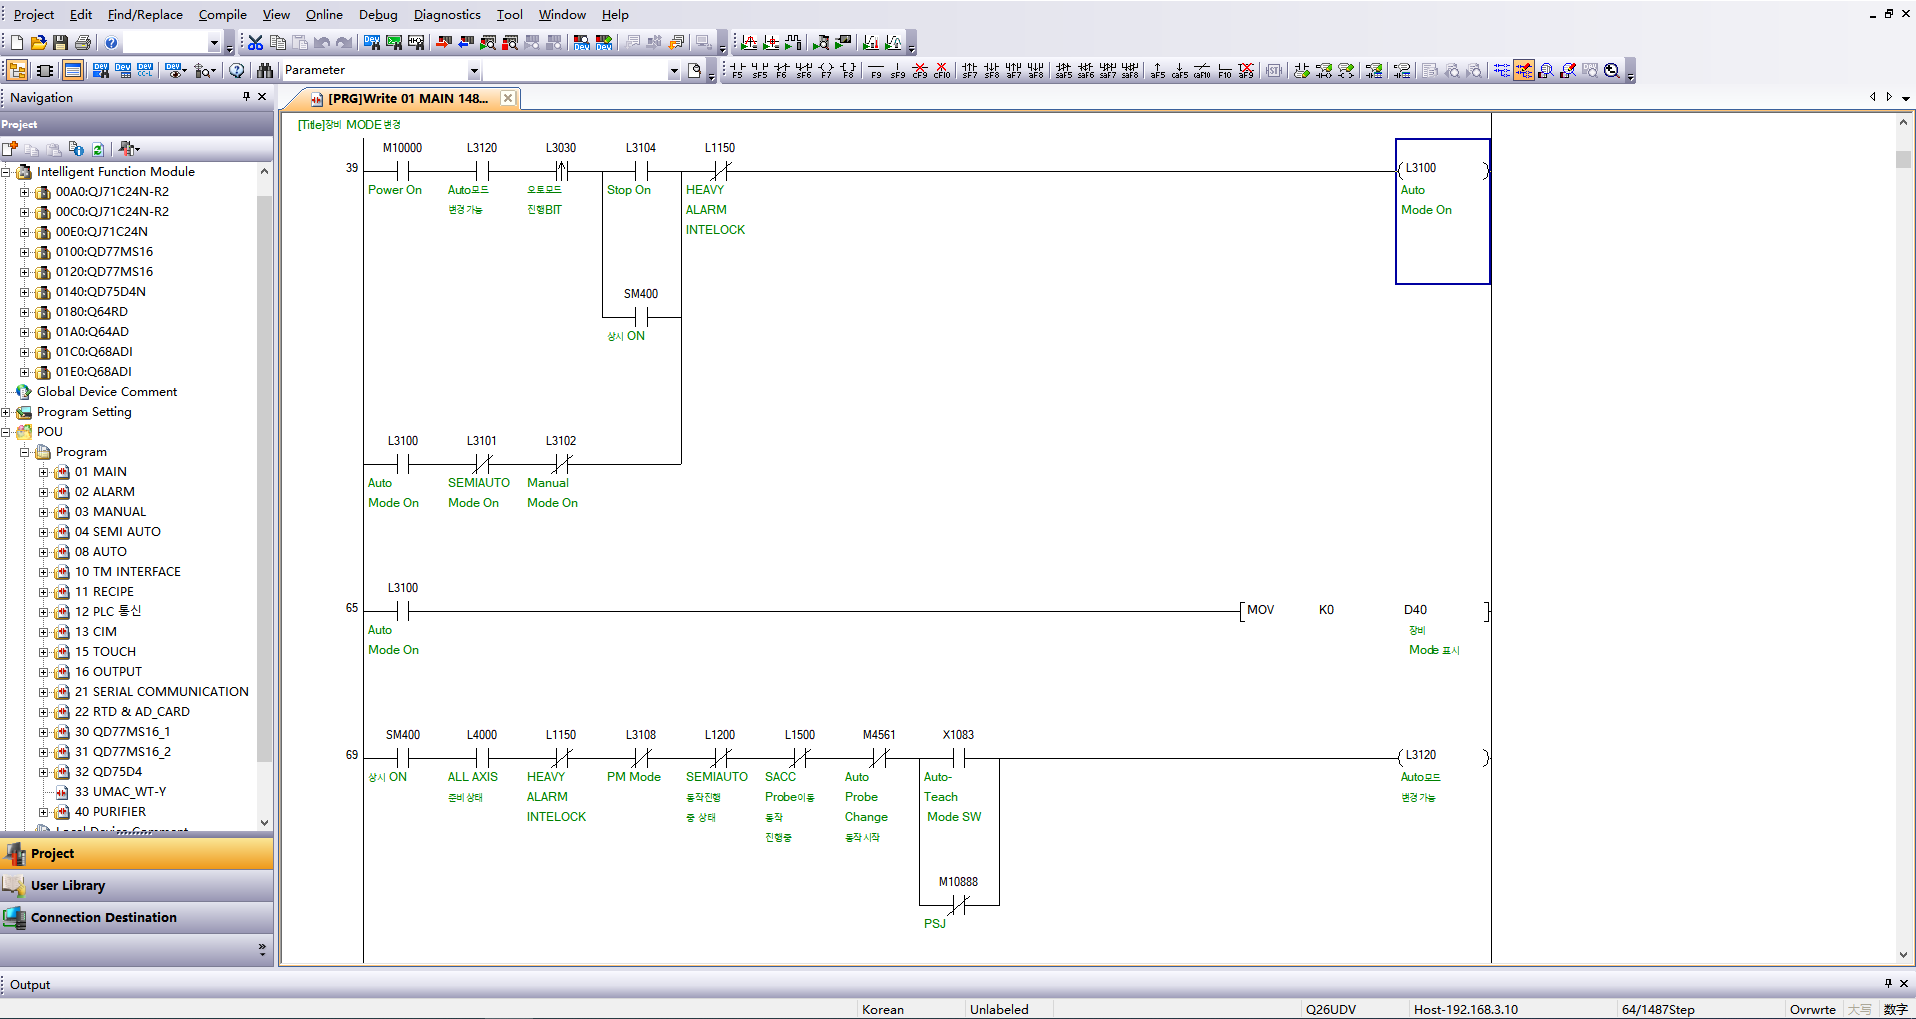The height and width of the screenshot is (1019, 1916).
Task: Open the Online menu
Action: pos(323,14)
